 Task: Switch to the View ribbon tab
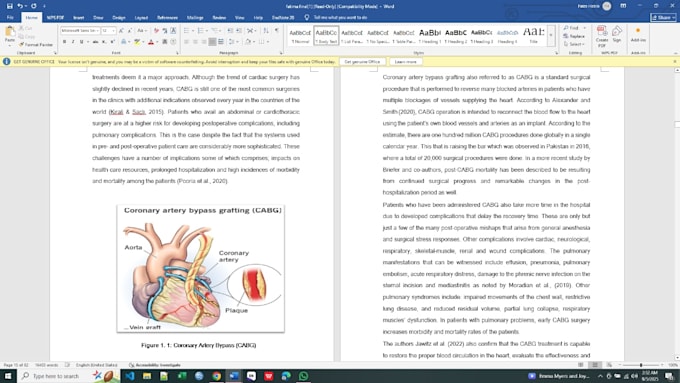coord(239,17)
